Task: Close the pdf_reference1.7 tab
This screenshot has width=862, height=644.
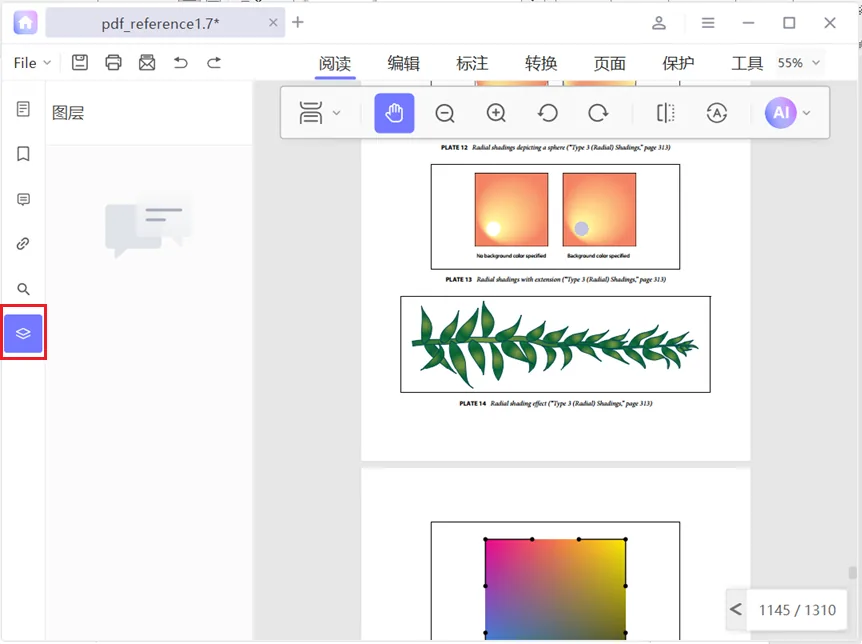Action: (273, 23)
